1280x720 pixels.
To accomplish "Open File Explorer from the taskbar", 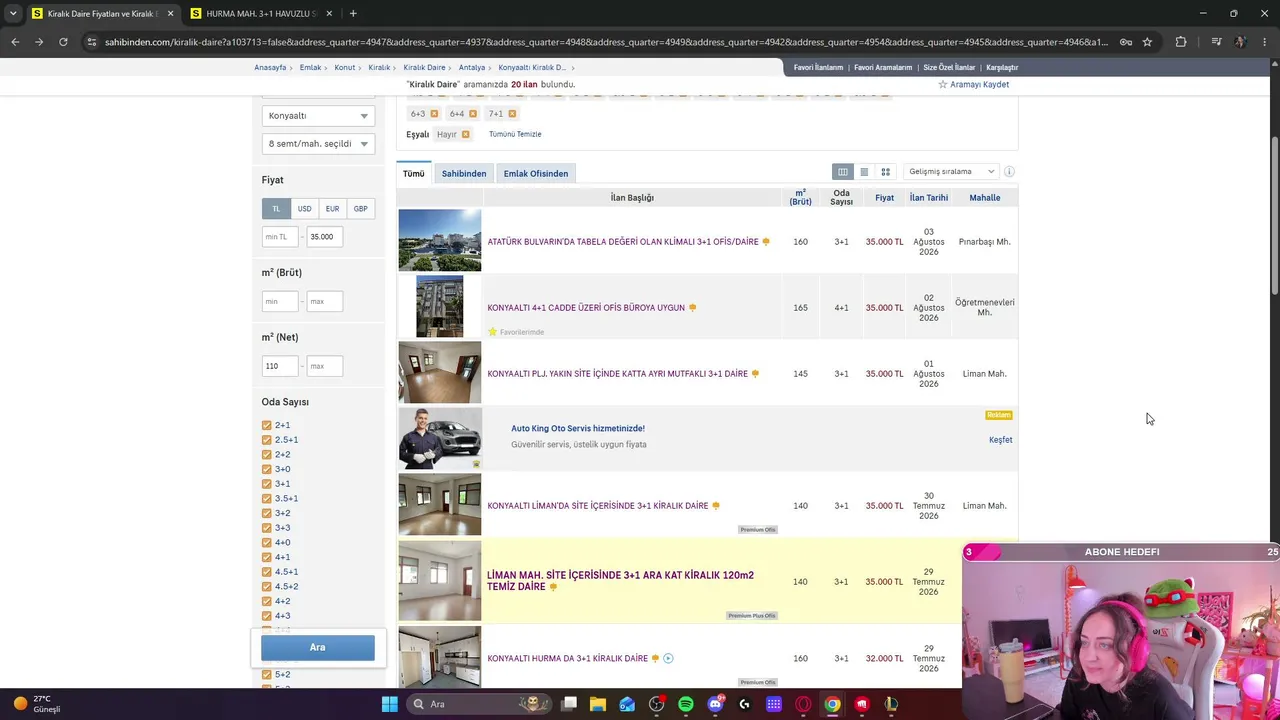I will [x=597, y=704].
